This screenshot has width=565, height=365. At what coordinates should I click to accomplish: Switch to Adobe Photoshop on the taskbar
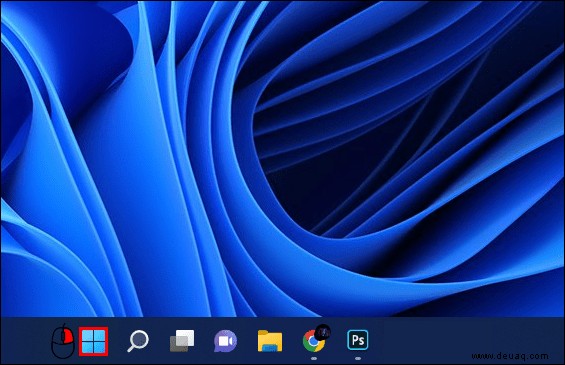click(357, 340)
